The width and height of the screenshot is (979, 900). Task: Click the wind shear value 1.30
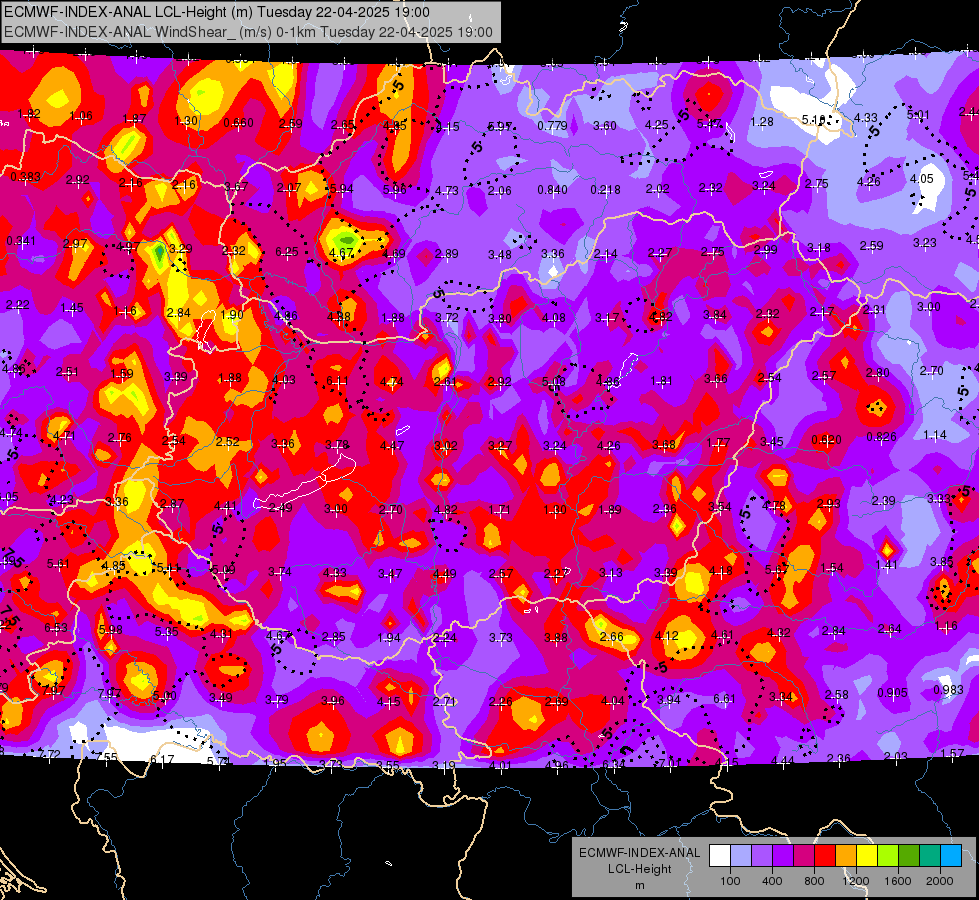(186, 121)
